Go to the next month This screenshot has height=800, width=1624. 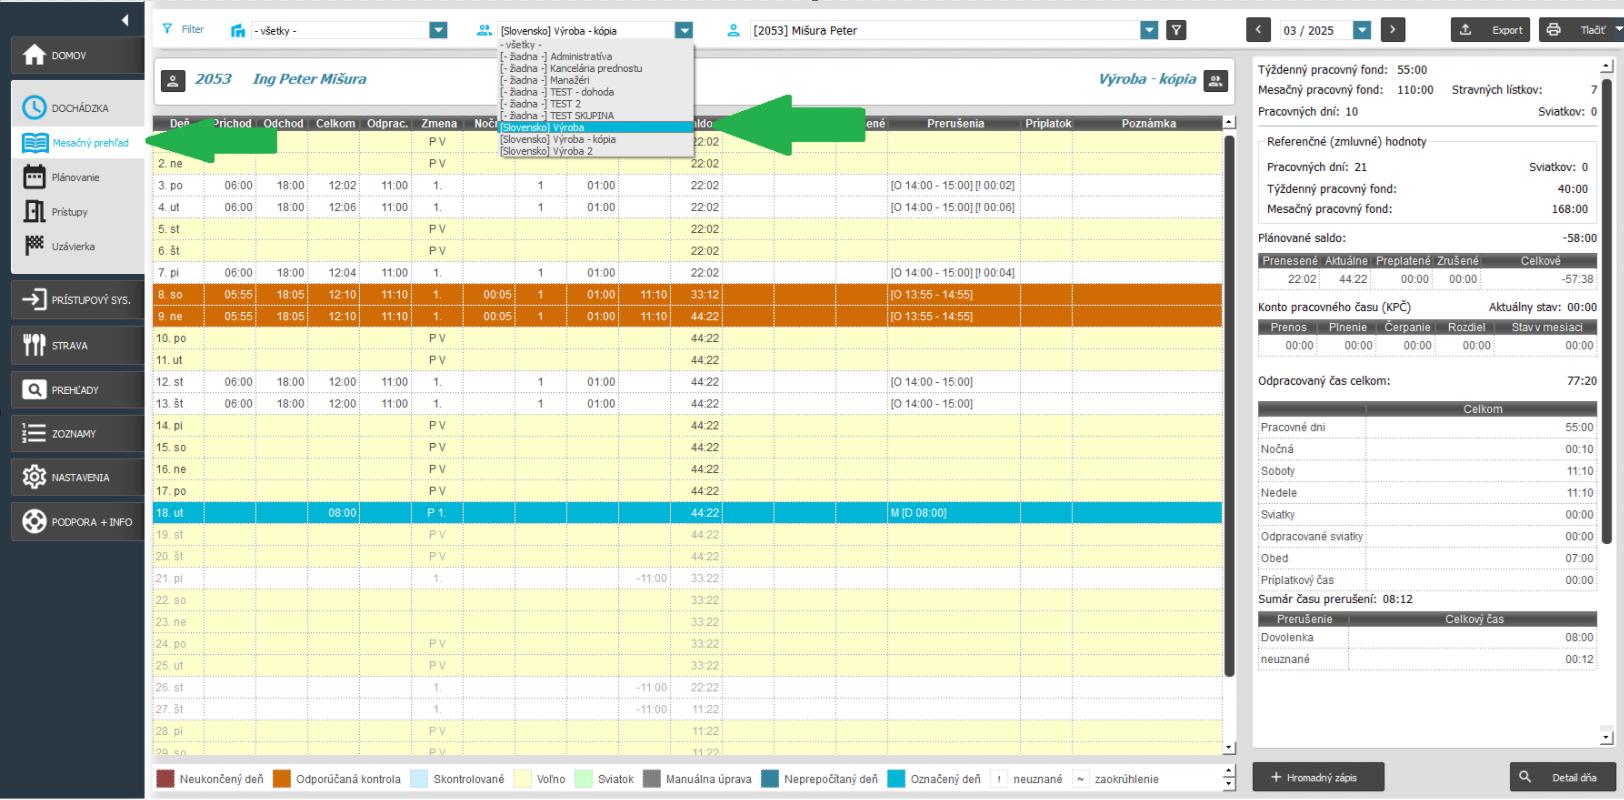(1392, 30)
